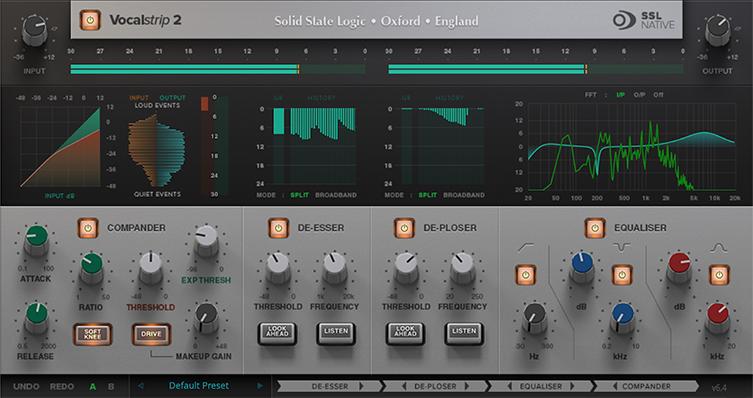Move Equaliser left in processing order
The image size is (753, 398).
pos(510,386)
